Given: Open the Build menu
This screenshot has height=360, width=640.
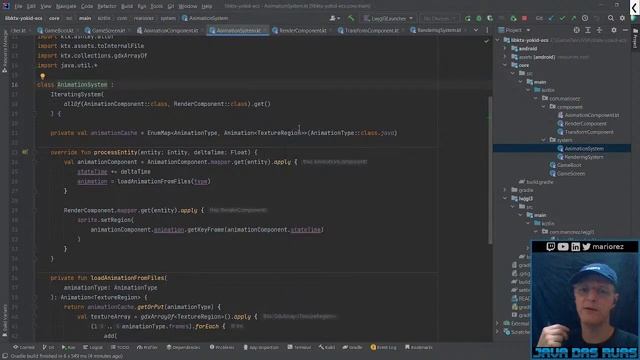Looking at the screenshot, I should [127, 7].
